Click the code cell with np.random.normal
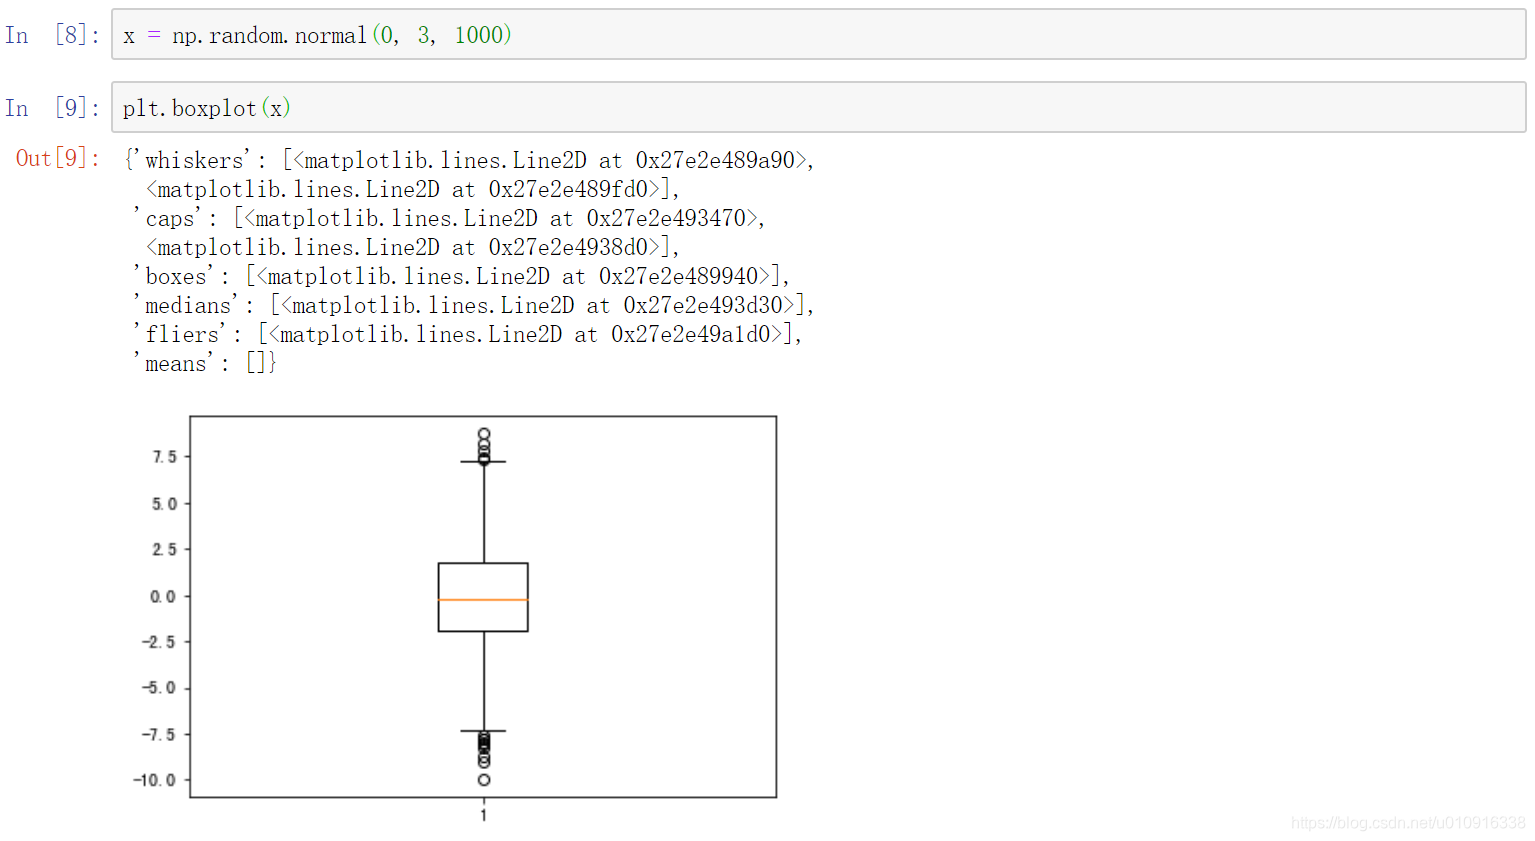1535x841 pixels. [x=818, y=35]
